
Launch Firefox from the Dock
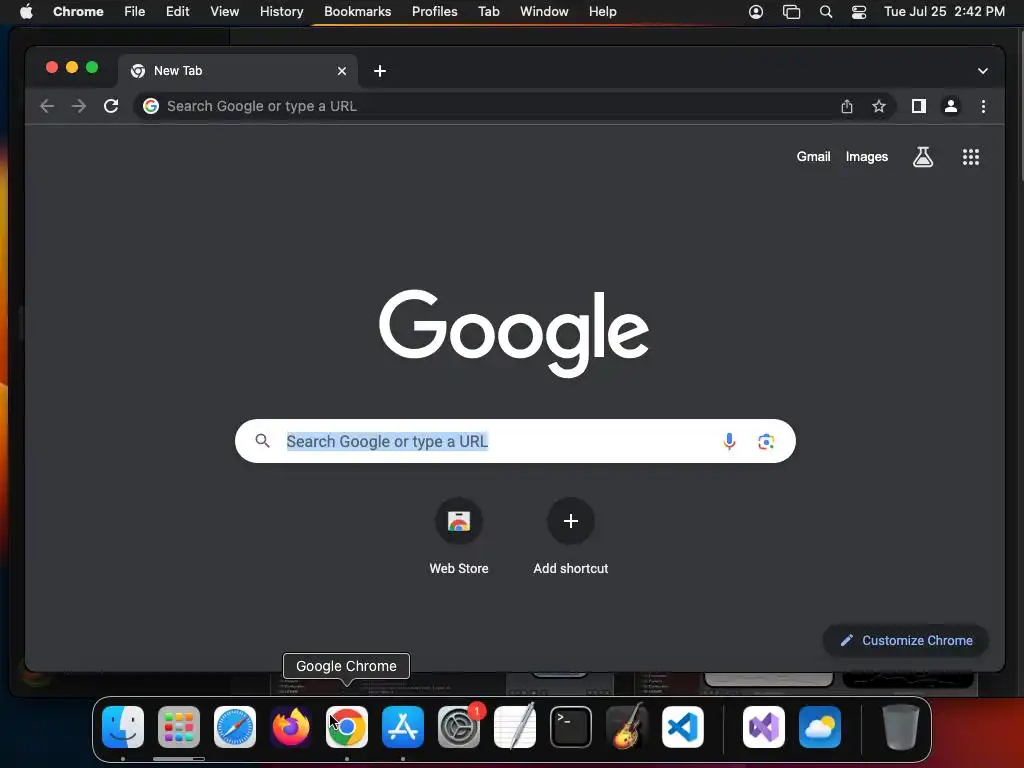[291, 727]
